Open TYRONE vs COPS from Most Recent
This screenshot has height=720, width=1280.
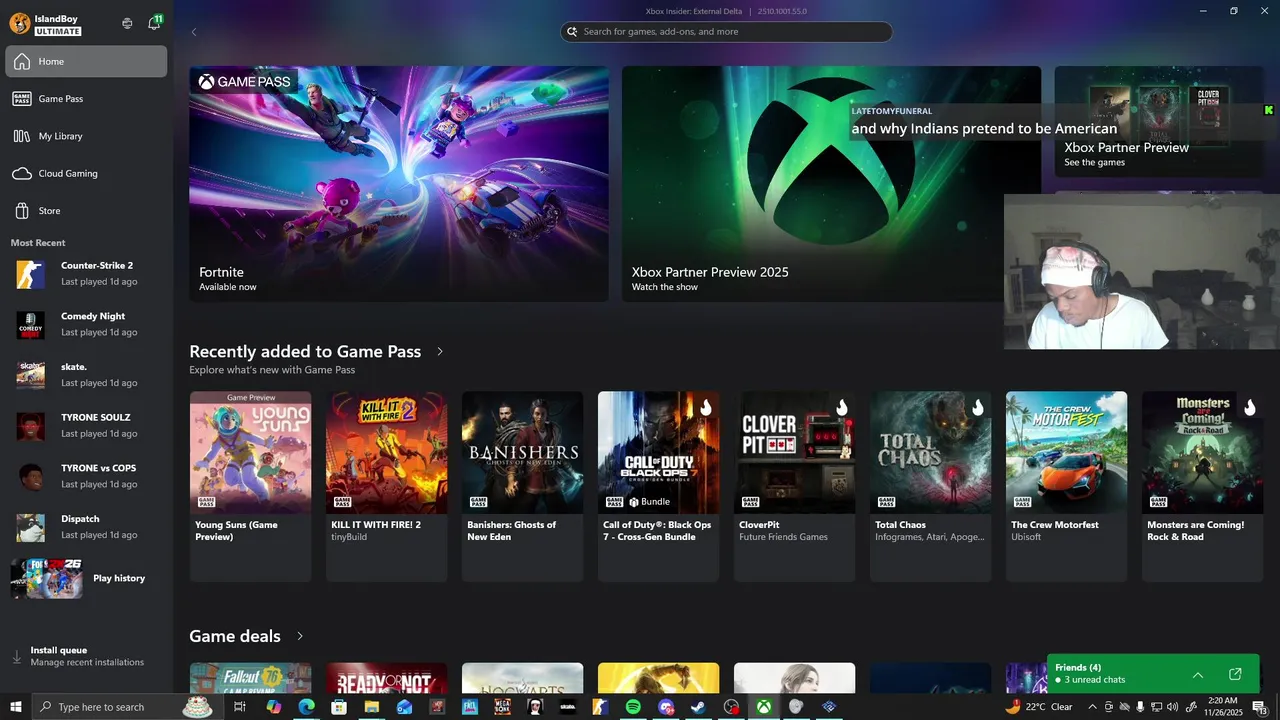click(86, 476)
